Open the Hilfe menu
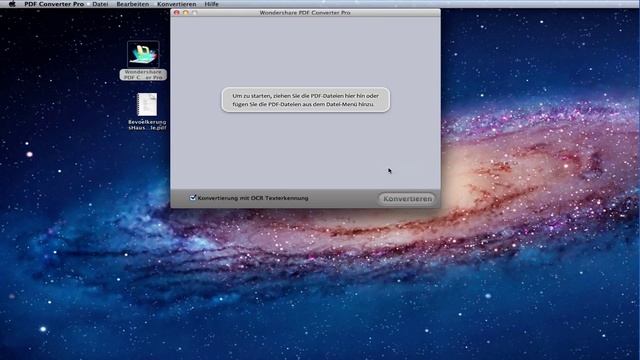 (211, 4)
